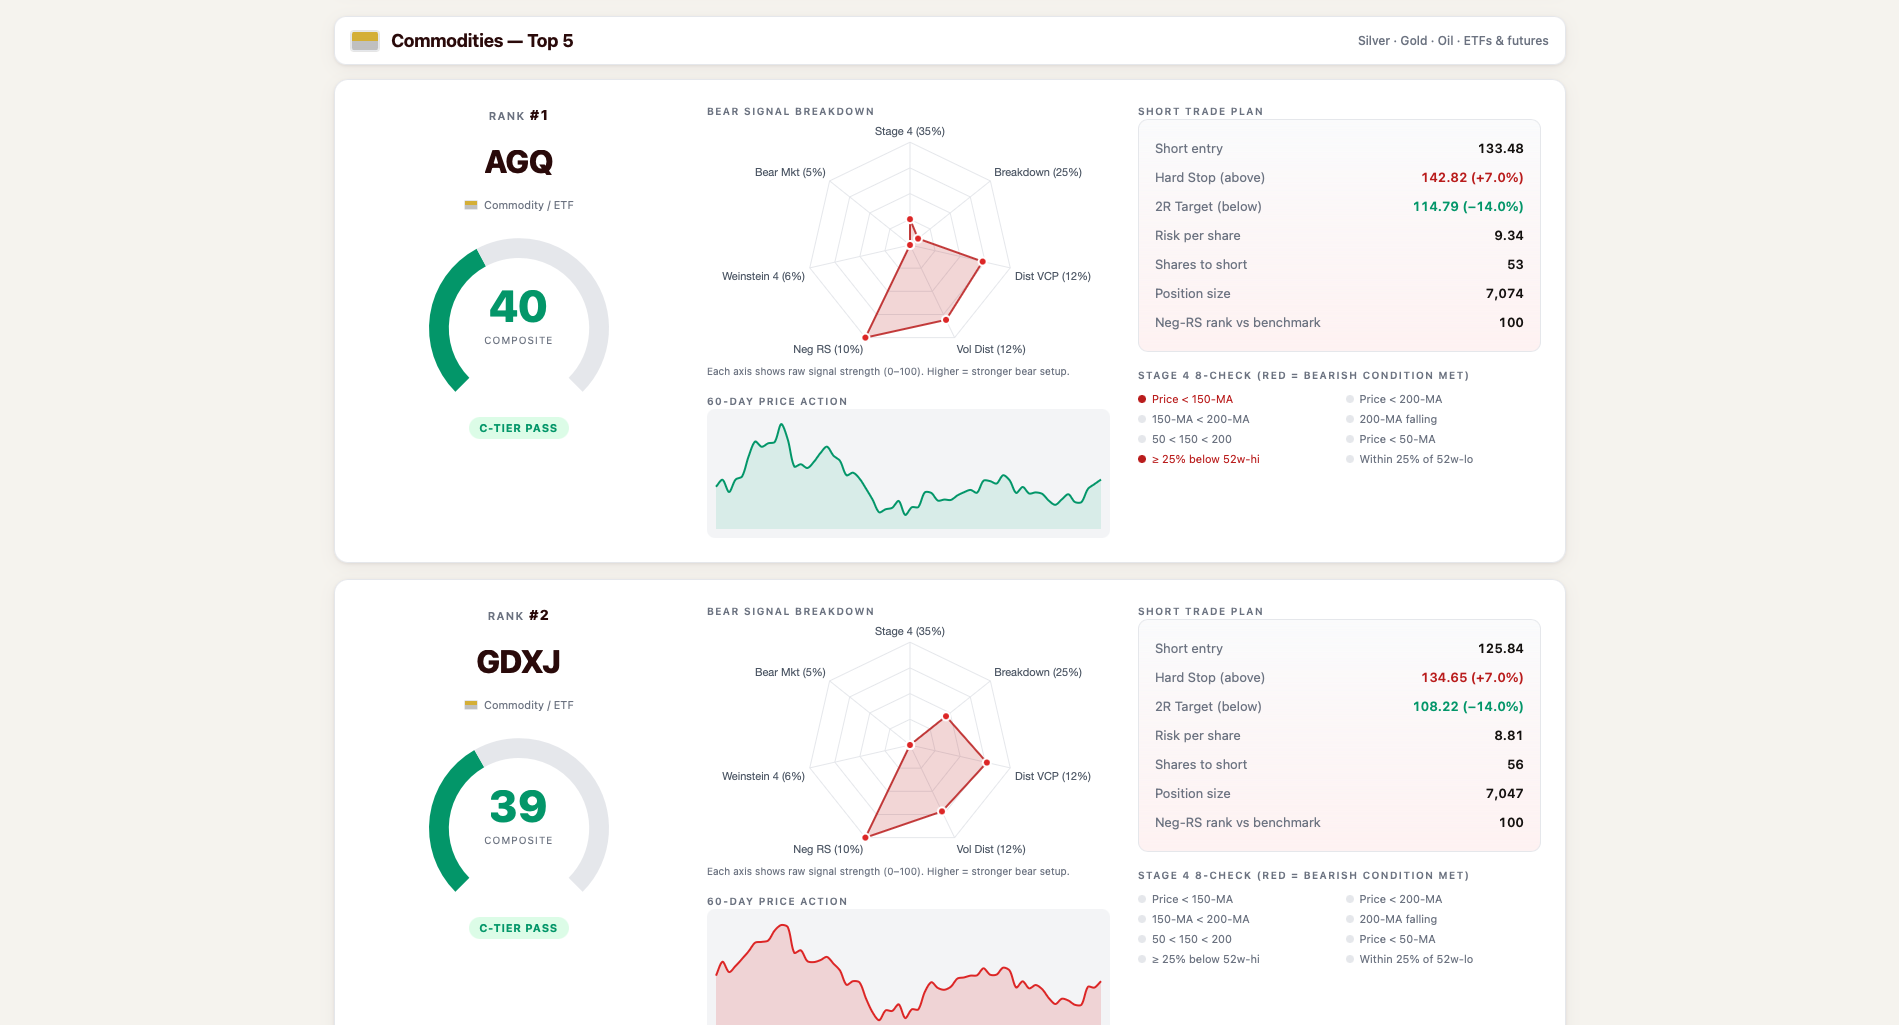The image size is (1899, 1025).
Task: Click the GDXJ 2R target value 108.22 (−14.0%)
Action: [1468, 707]
